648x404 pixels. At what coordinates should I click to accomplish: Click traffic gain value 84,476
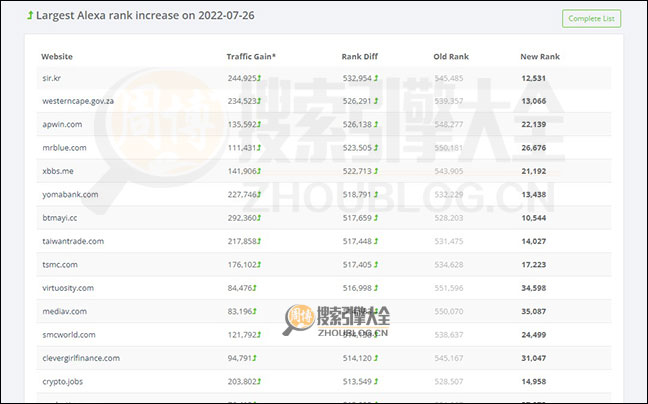click(240, 288)
